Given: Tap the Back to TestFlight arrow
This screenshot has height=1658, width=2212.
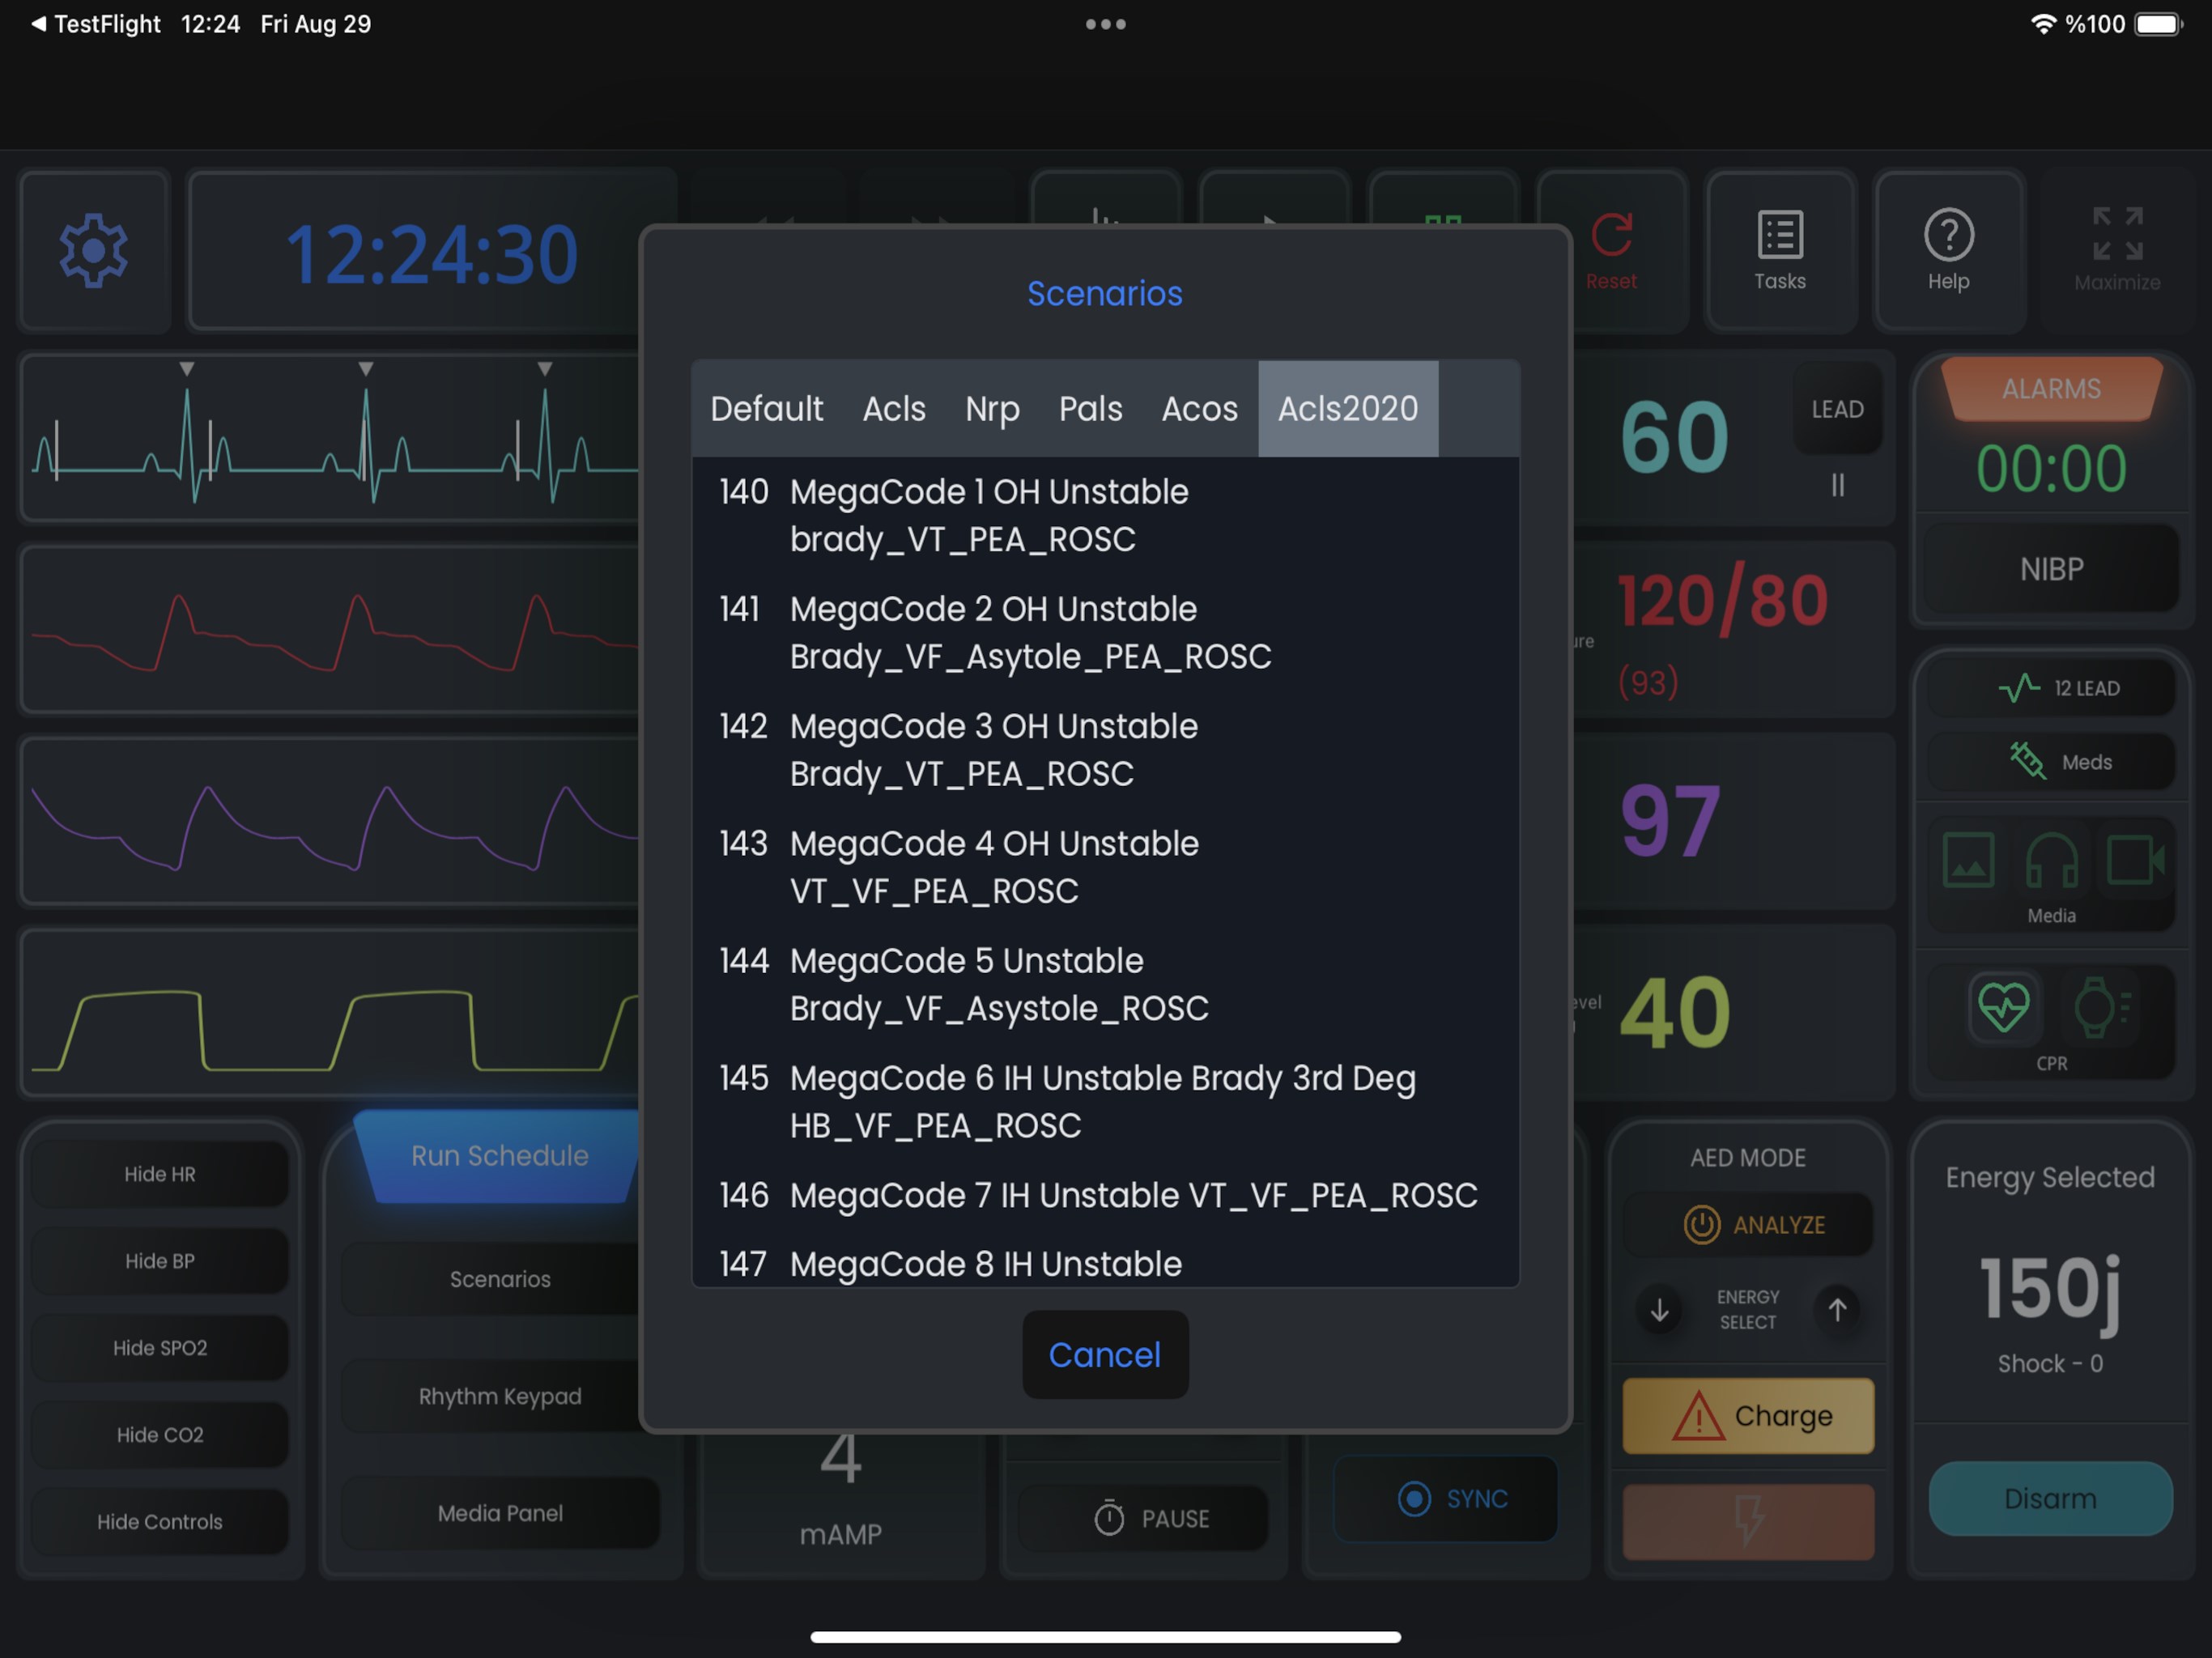Looking at the screenshot, I should (x=38, y=23).
